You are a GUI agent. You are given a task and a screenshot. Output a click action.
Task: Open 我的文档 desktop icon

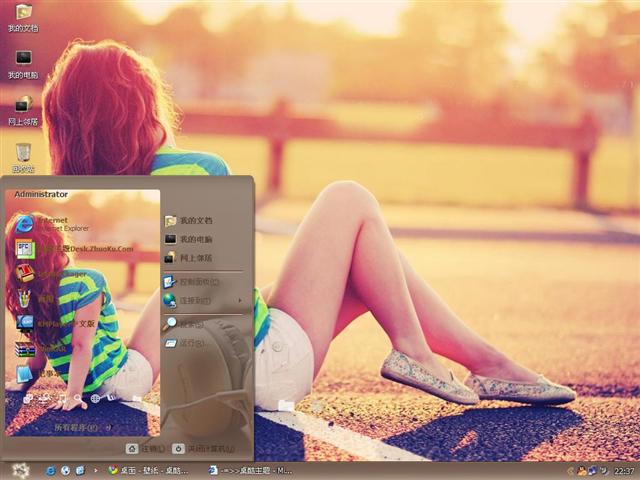pyautogui.click(x=23, y=14)
